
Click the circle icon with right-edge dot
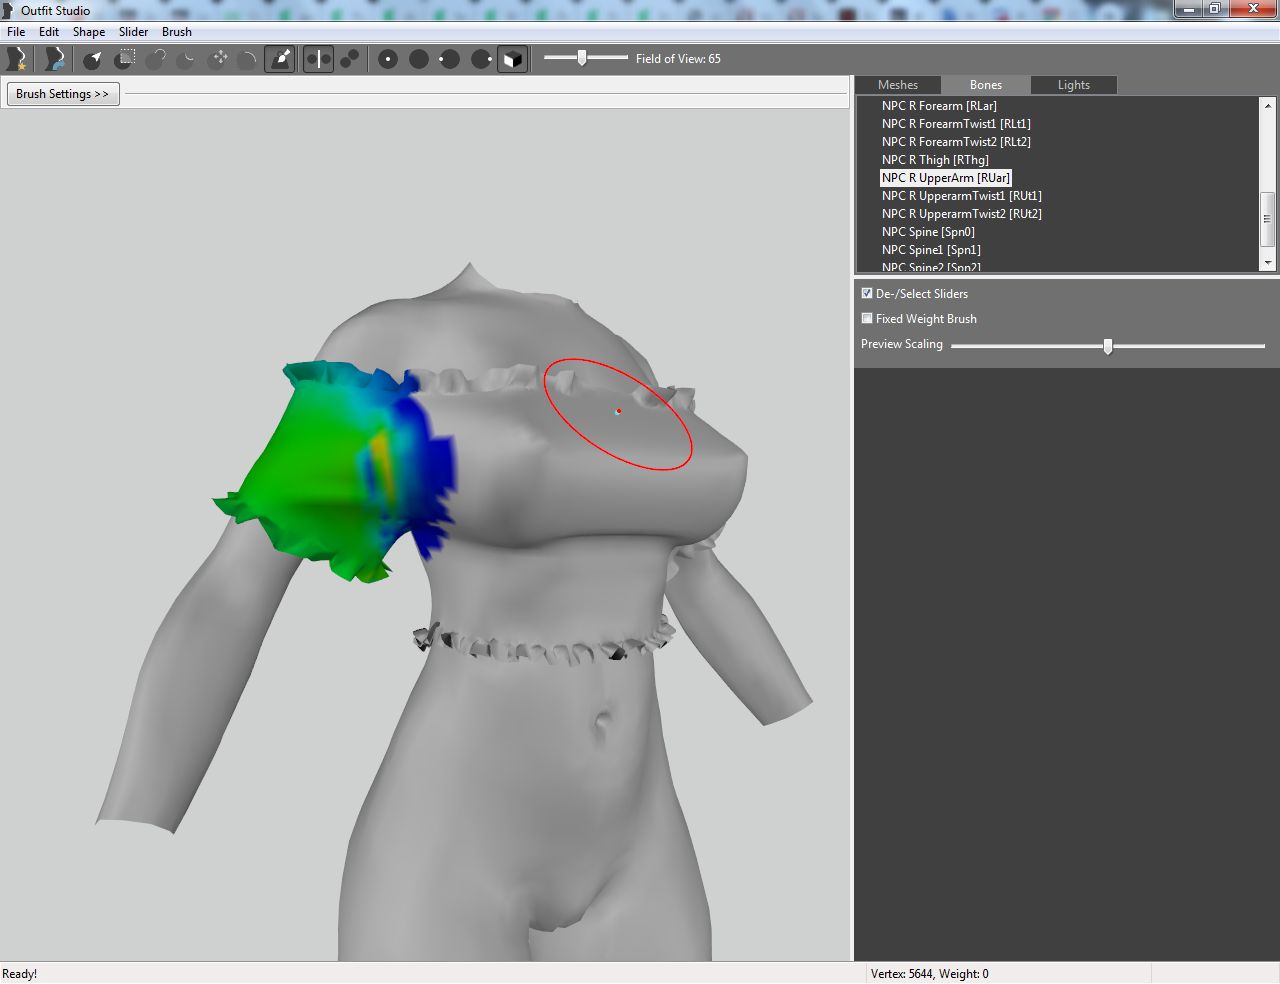coord(481,59)
